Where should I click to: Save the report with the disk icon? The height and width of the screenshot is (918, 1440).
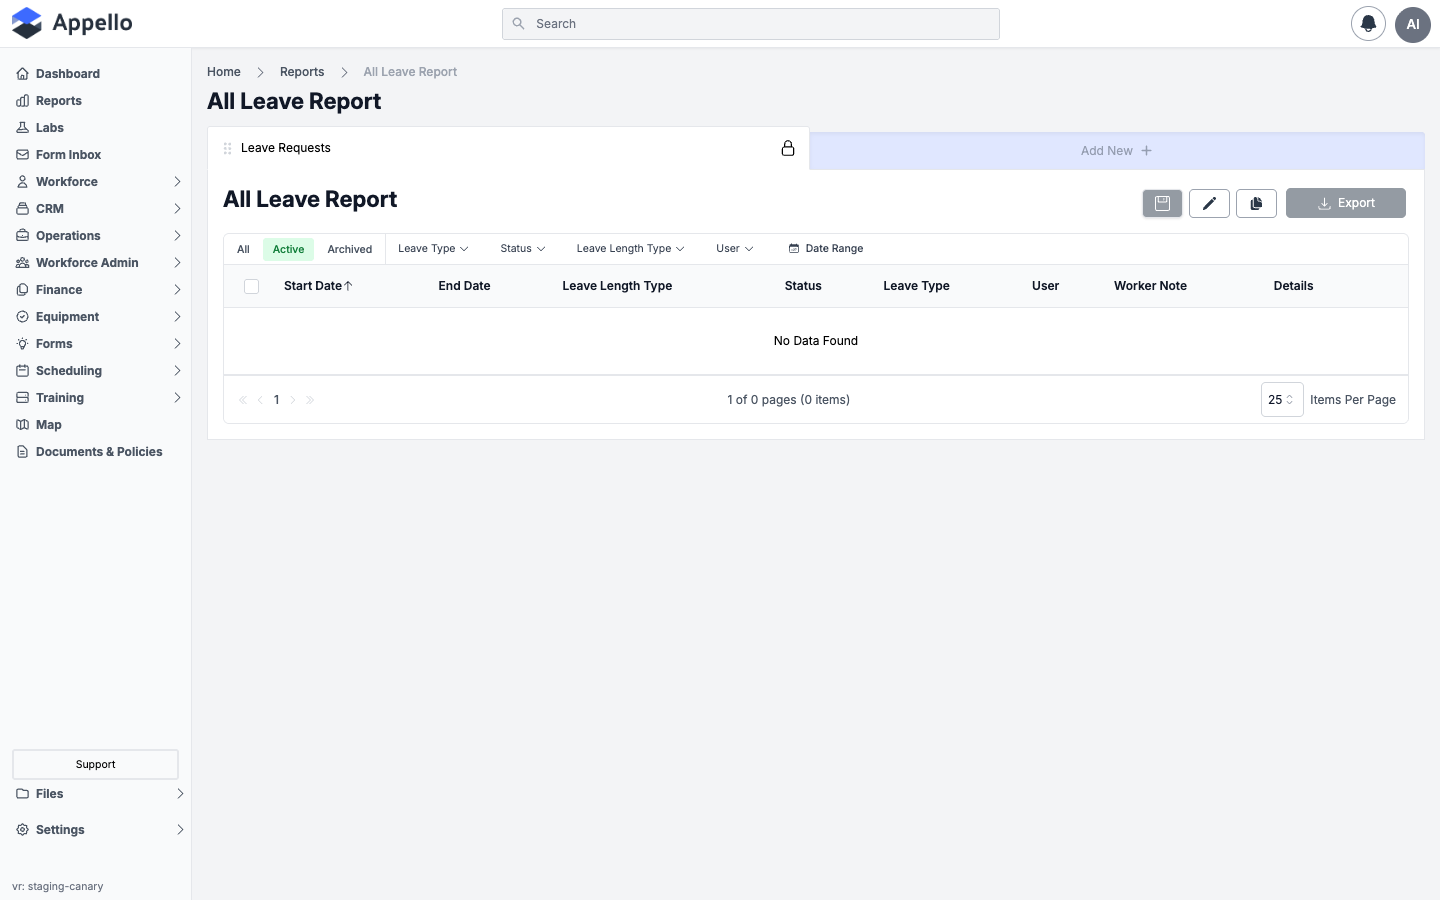point(1162,203)
